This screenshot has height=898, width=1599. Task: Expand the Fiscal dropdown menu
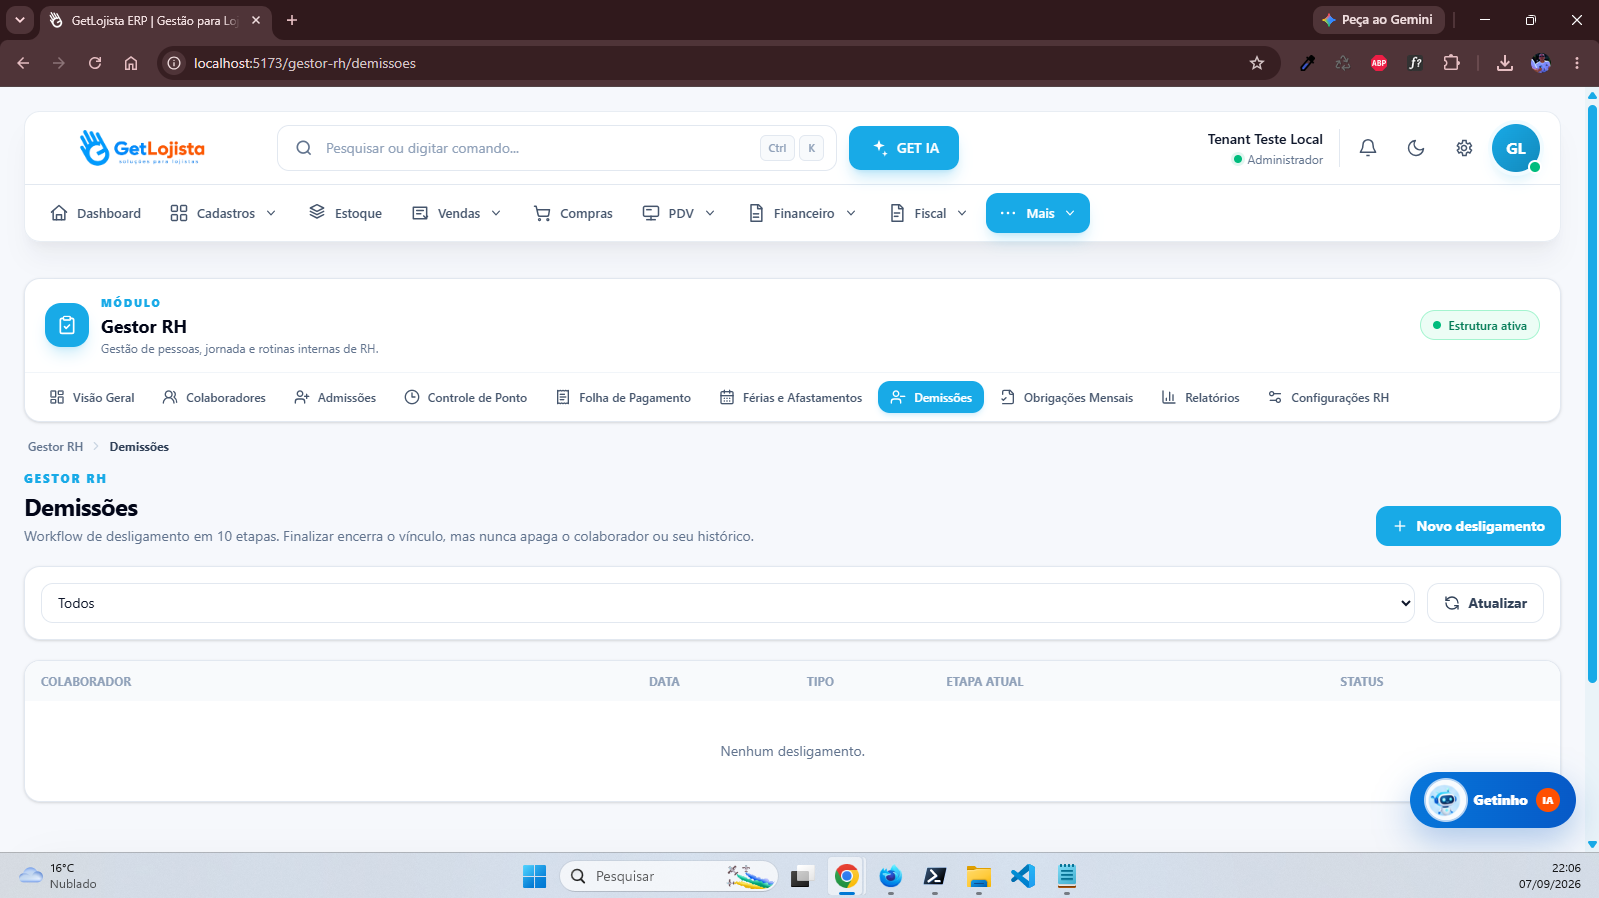tap(929, 213)
